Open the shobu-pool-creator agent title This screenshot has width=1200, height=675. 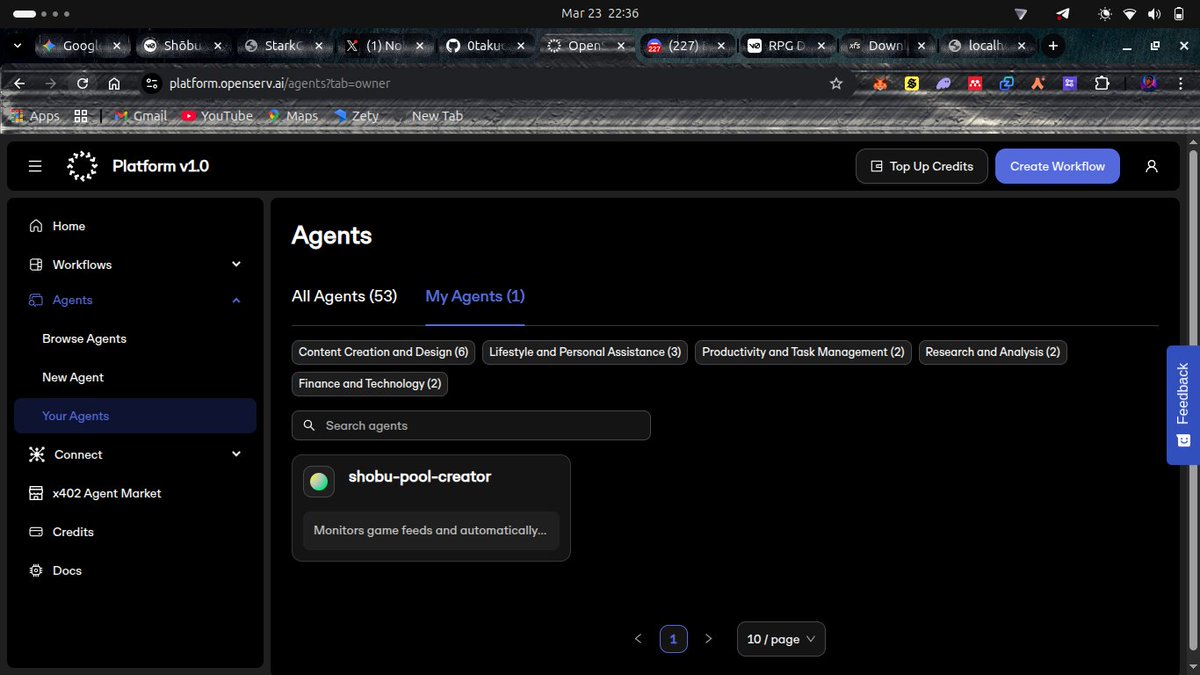point(419,477)
